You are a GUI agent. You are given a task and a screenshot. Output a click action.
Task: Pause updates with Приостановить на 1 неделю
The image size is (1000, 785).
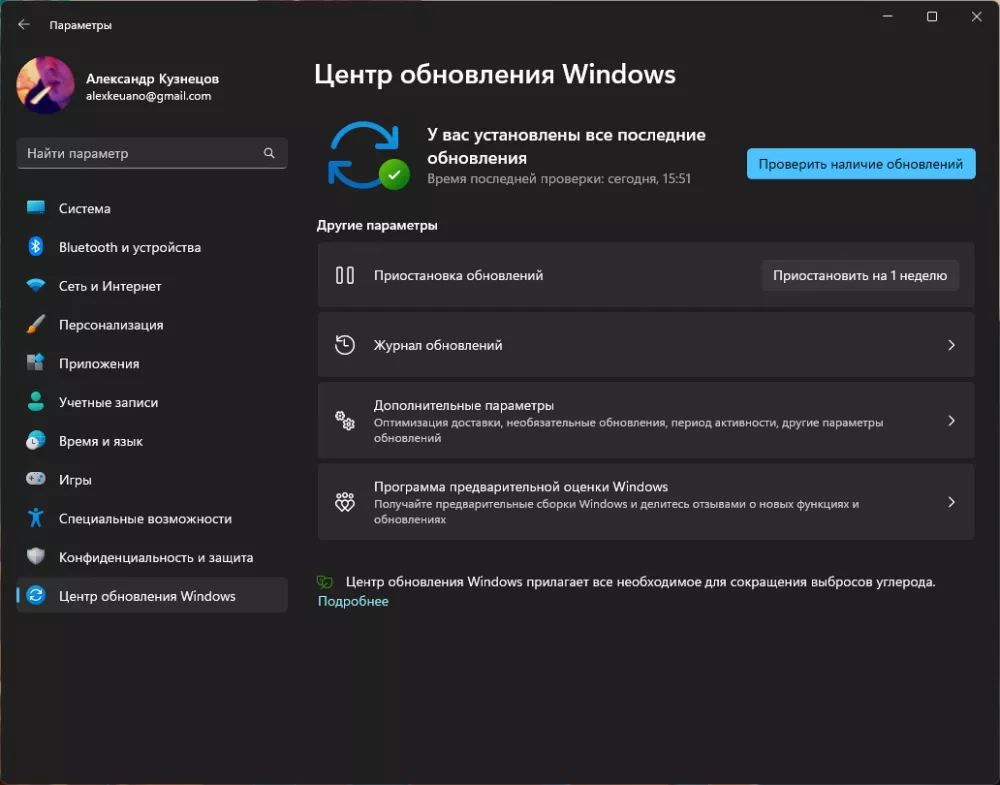pos(859,276)
